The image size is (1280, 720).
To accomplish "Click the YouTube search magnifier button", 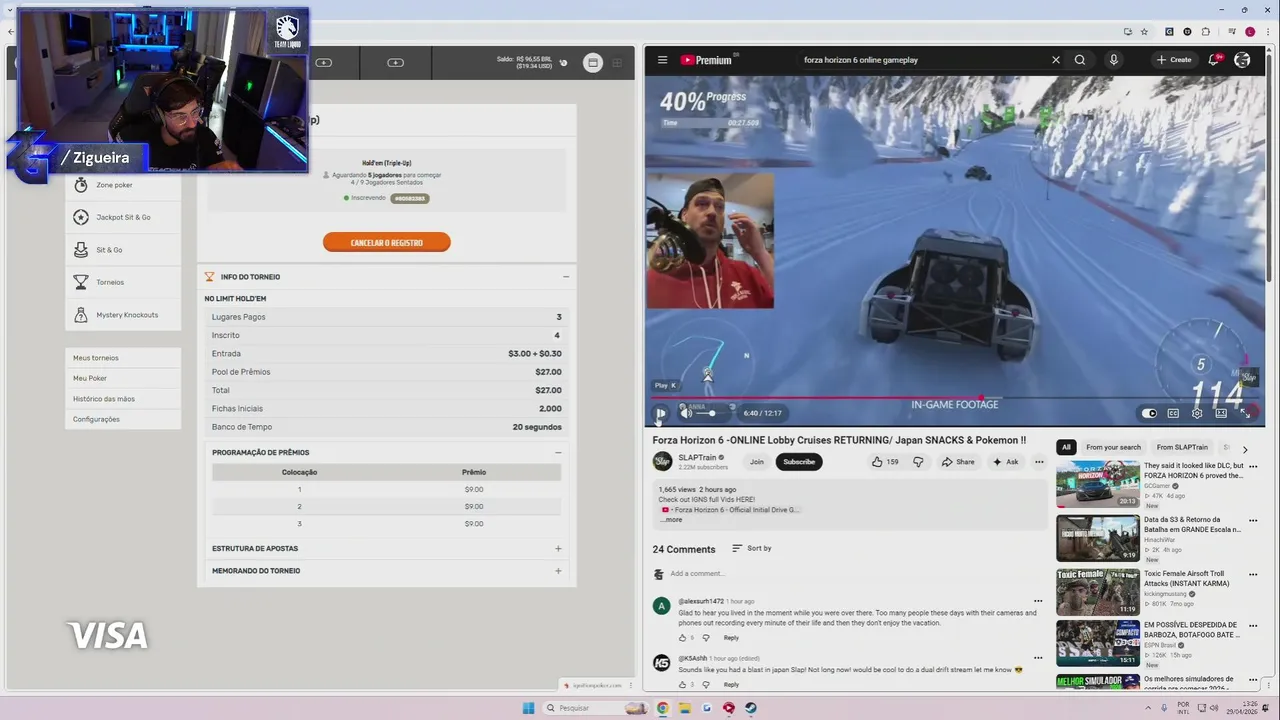I will pos(1080,60).
